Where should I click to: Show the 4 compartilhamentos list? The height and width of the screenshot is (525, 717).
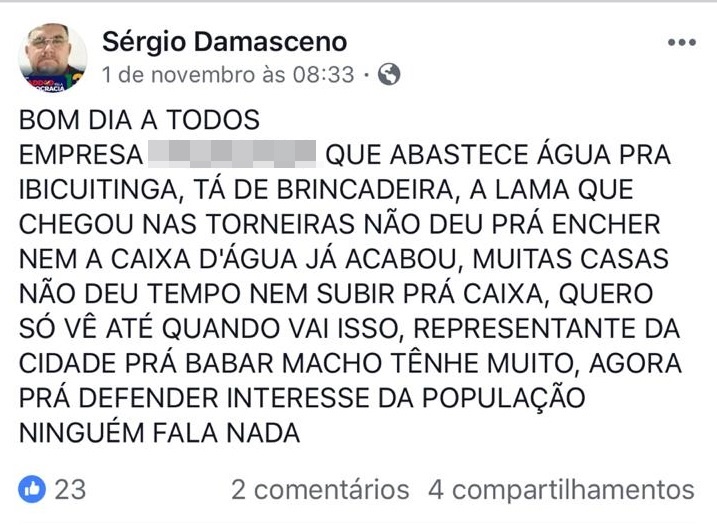(561, 489)
